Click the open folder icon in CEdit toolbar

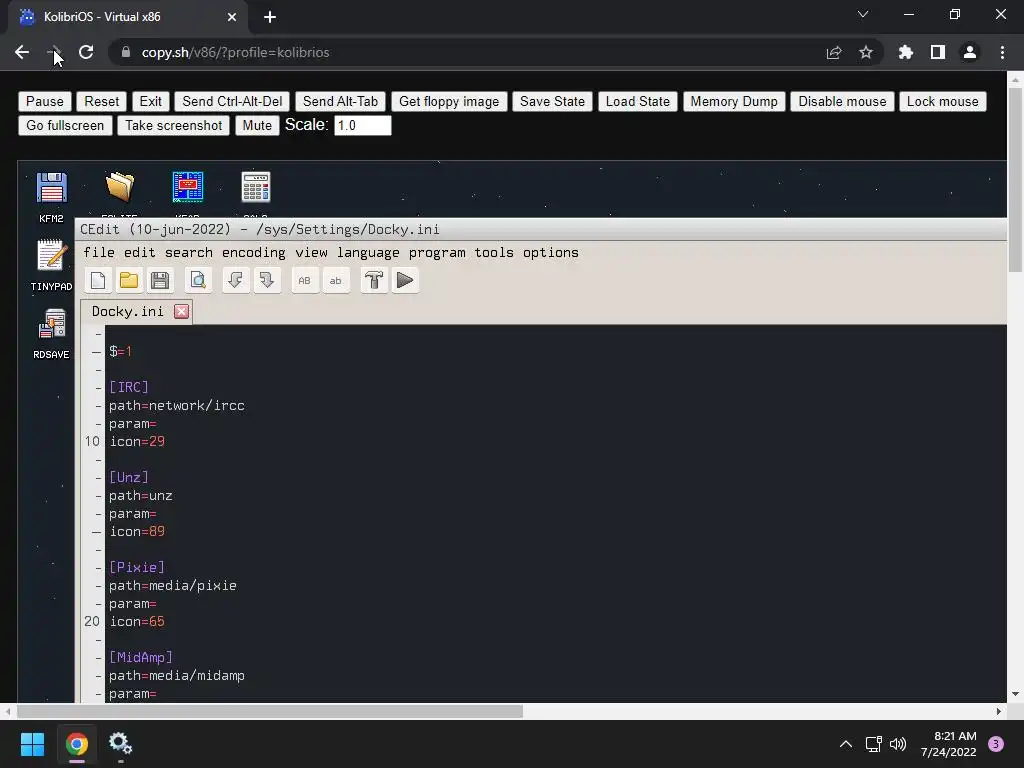(x=129, y=280)
